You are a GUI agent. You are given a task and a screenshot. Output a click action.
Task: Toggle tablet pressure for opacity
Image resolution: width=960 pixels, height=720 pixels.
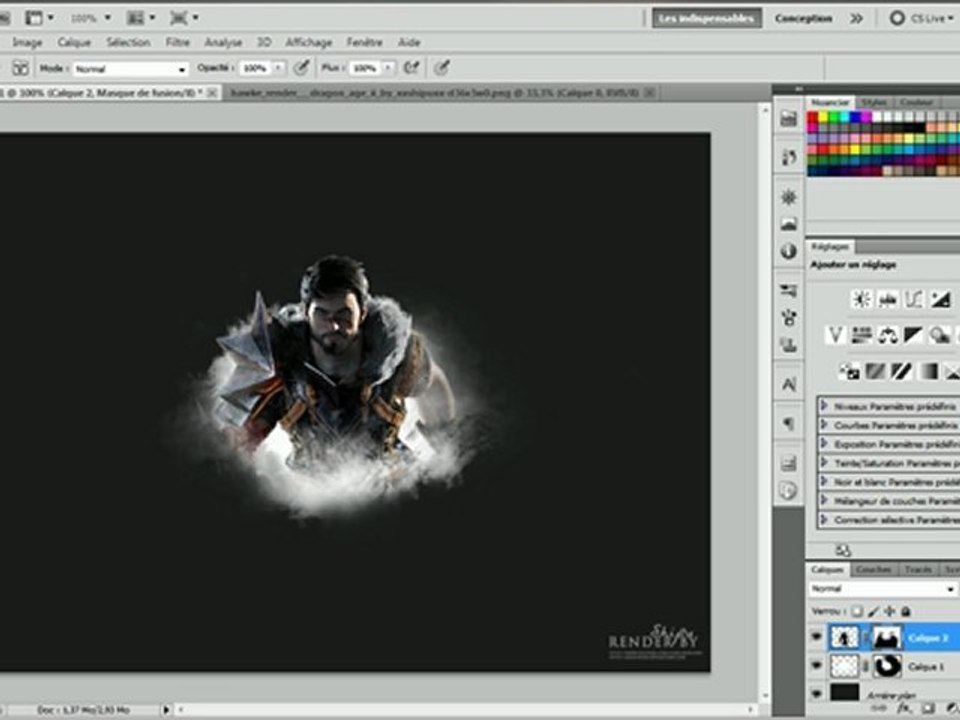[x=301, y=68]
